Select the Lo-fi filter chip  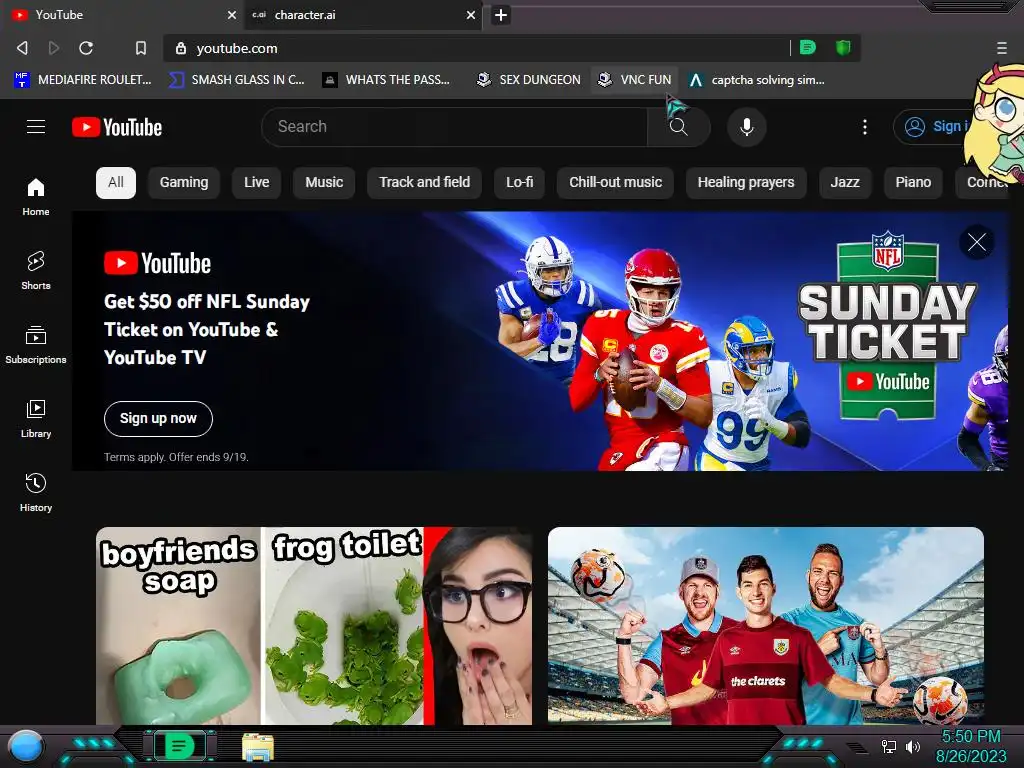(x=519, y=183)
